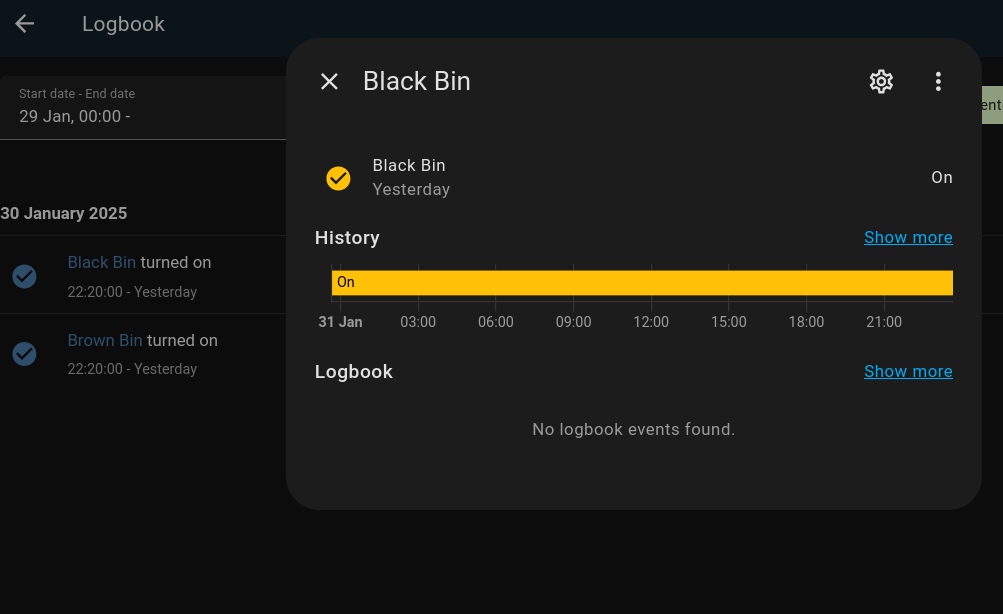The height and width of the screenshot is (614, 1003).
Task: Open Black Bin settings gear
Action: coord(881,82)
